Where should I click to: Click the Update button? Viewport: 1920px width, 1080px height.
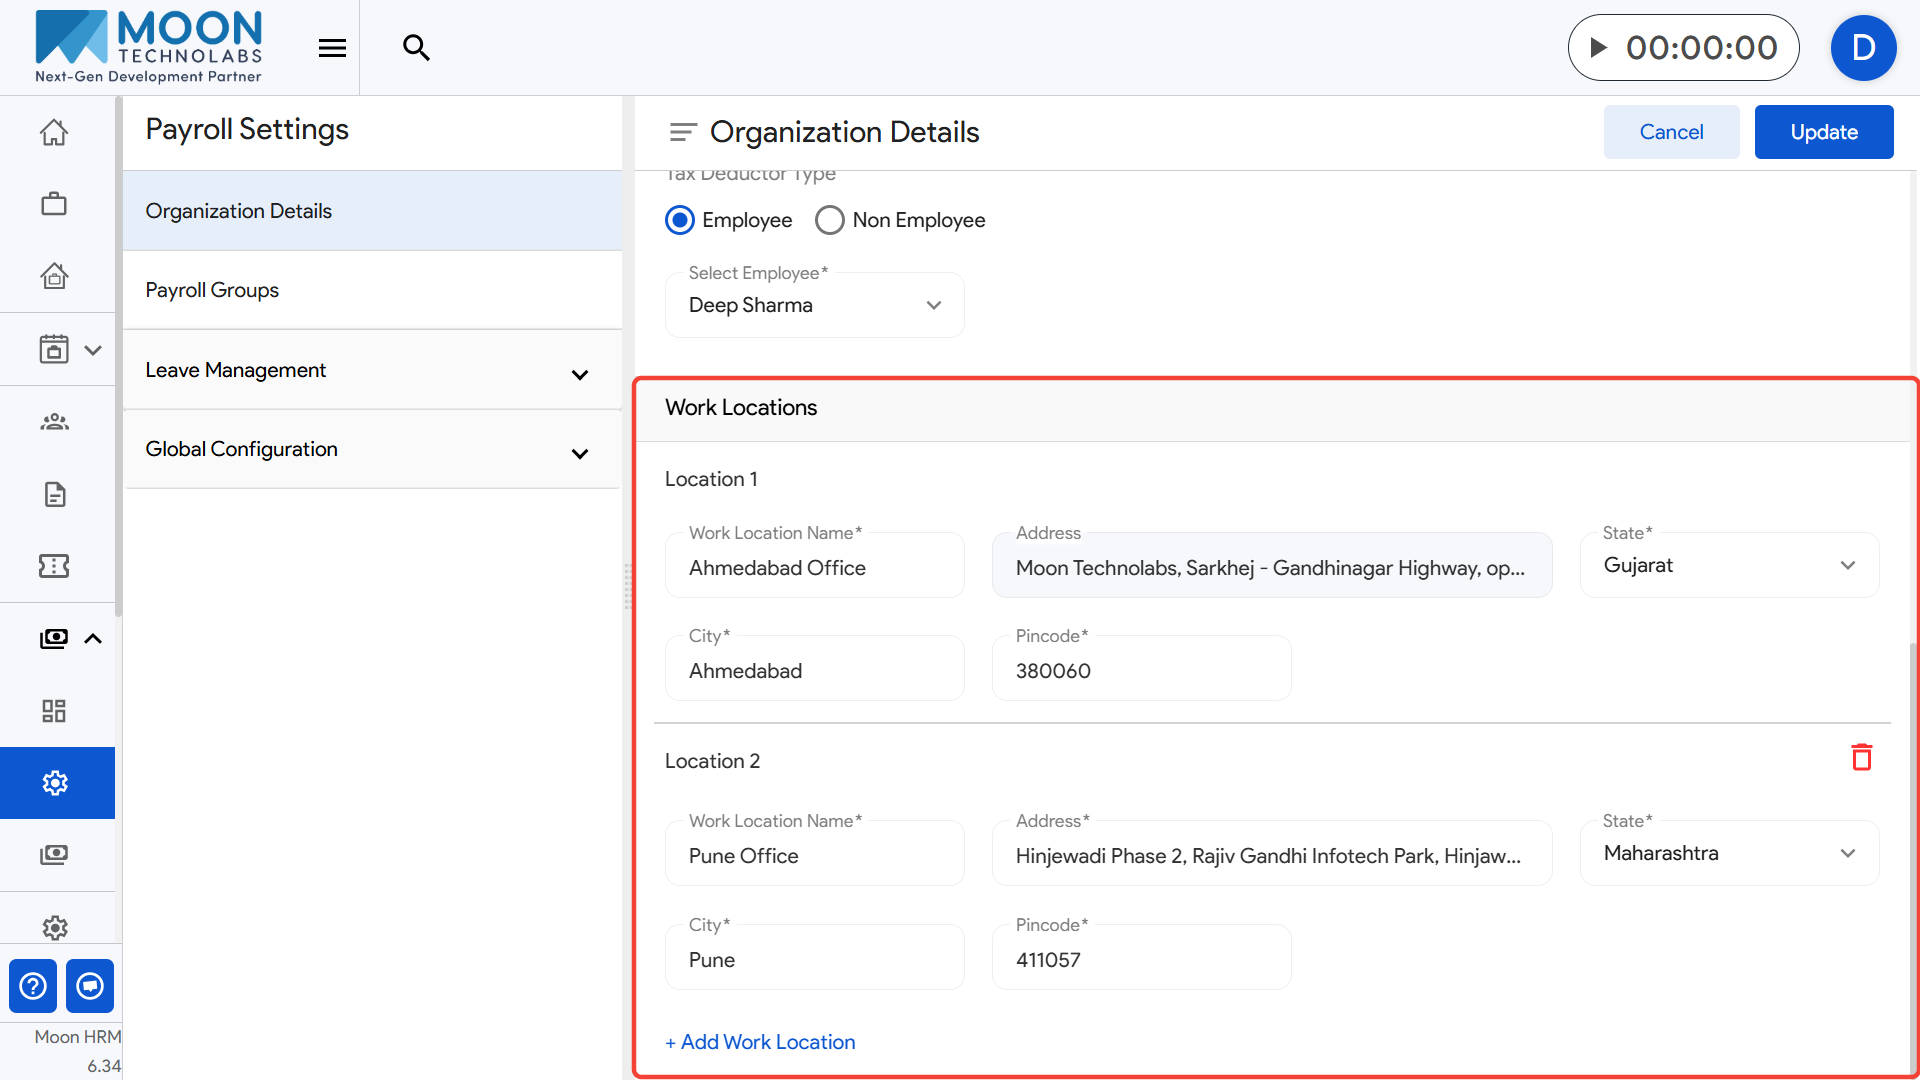(x=1823, y=132)
